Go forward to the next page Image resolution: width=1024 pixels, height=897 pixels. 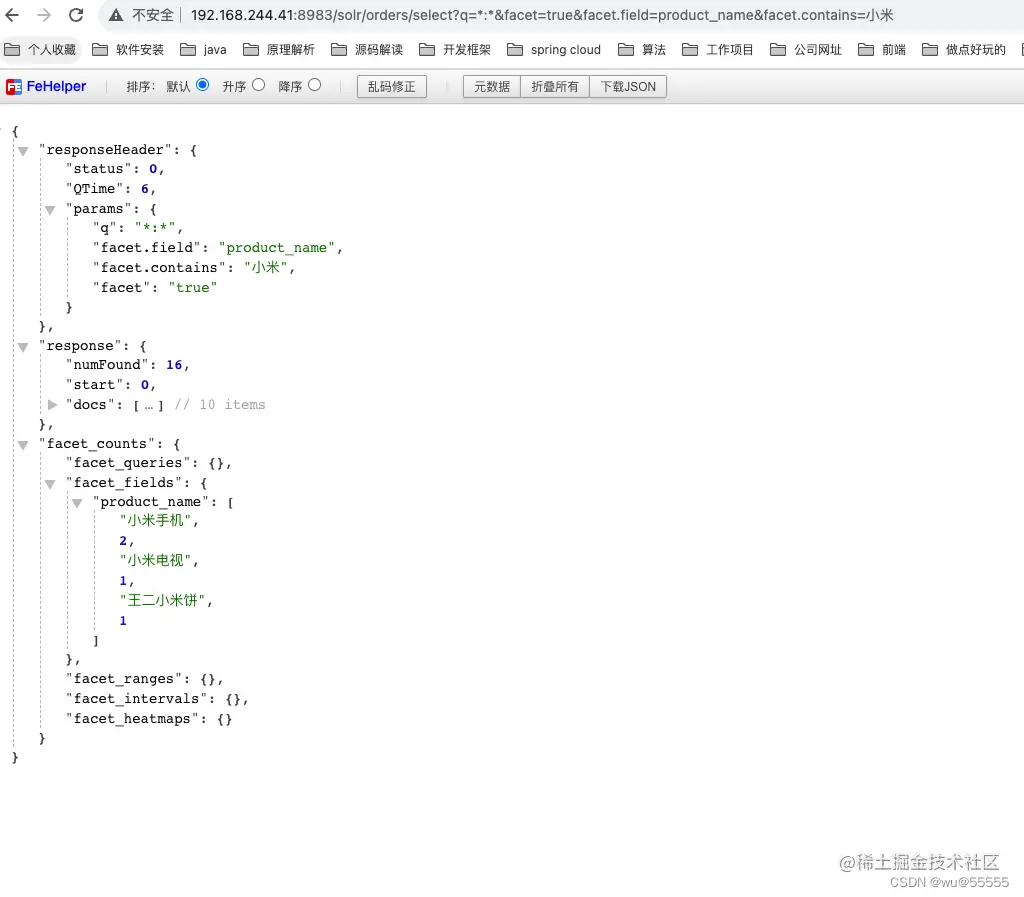pos(44,15)
